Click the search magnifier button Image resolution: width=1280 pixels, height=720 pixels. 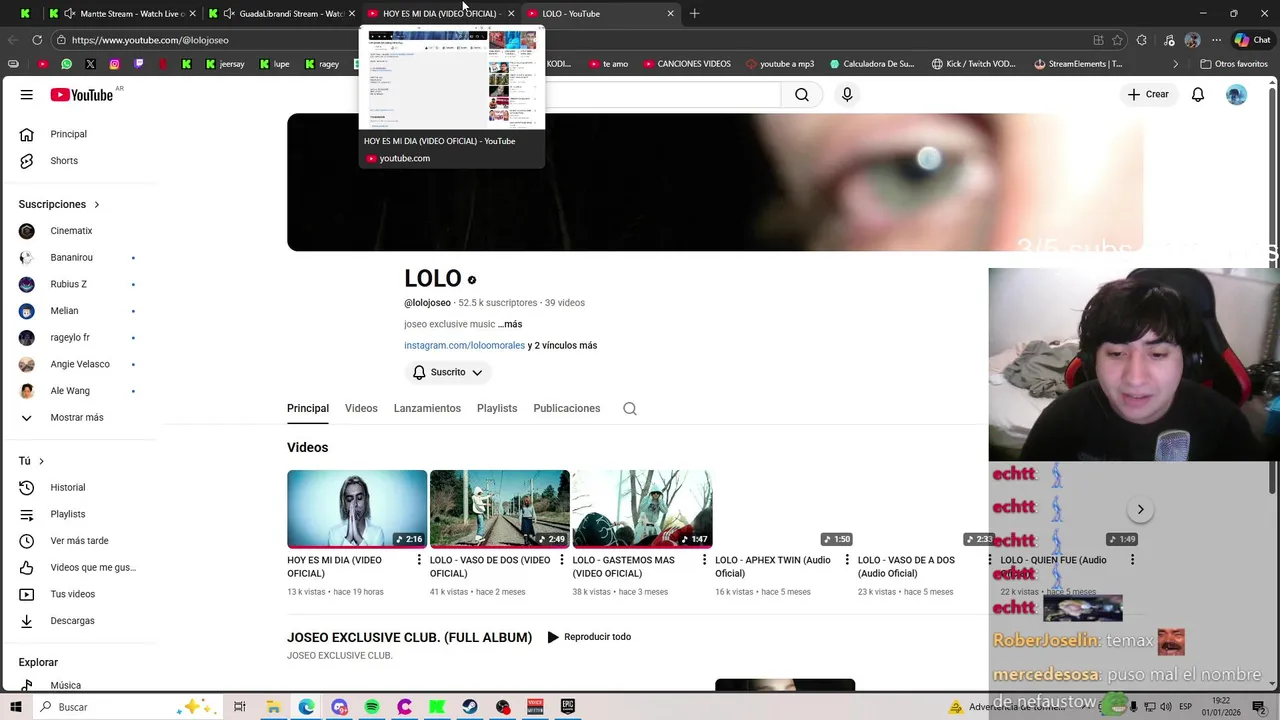click(x=802, y=94)
